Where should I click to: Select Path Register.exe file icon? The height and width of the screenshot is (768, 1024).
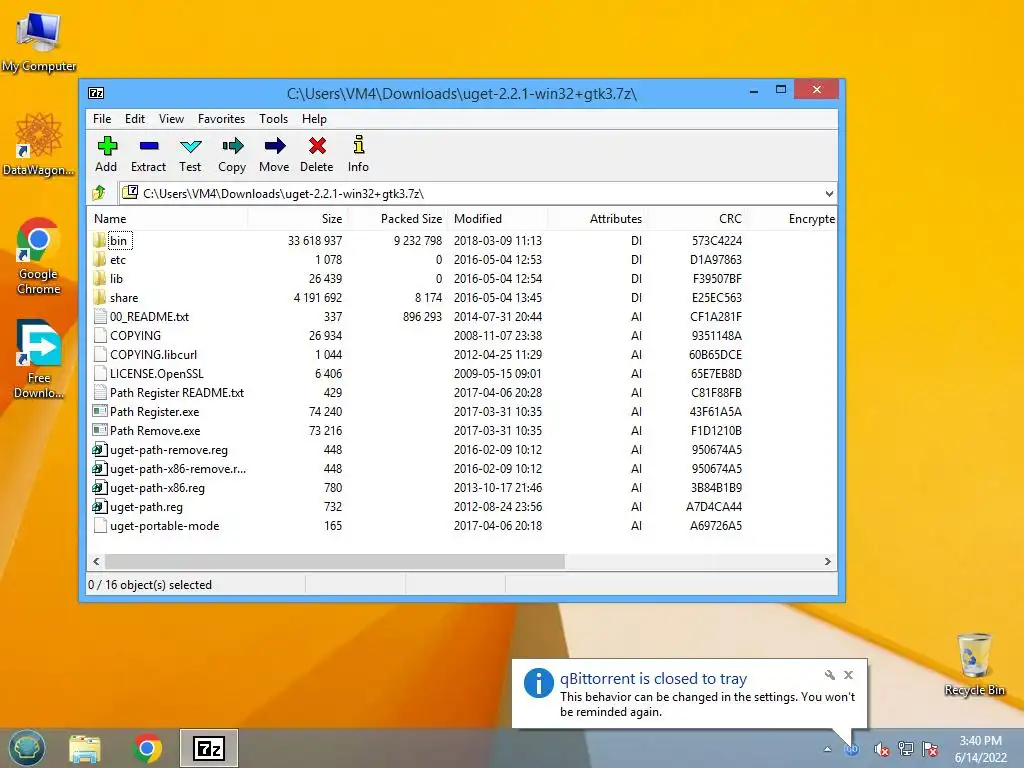pyautogui.click(x=100, y=411)
